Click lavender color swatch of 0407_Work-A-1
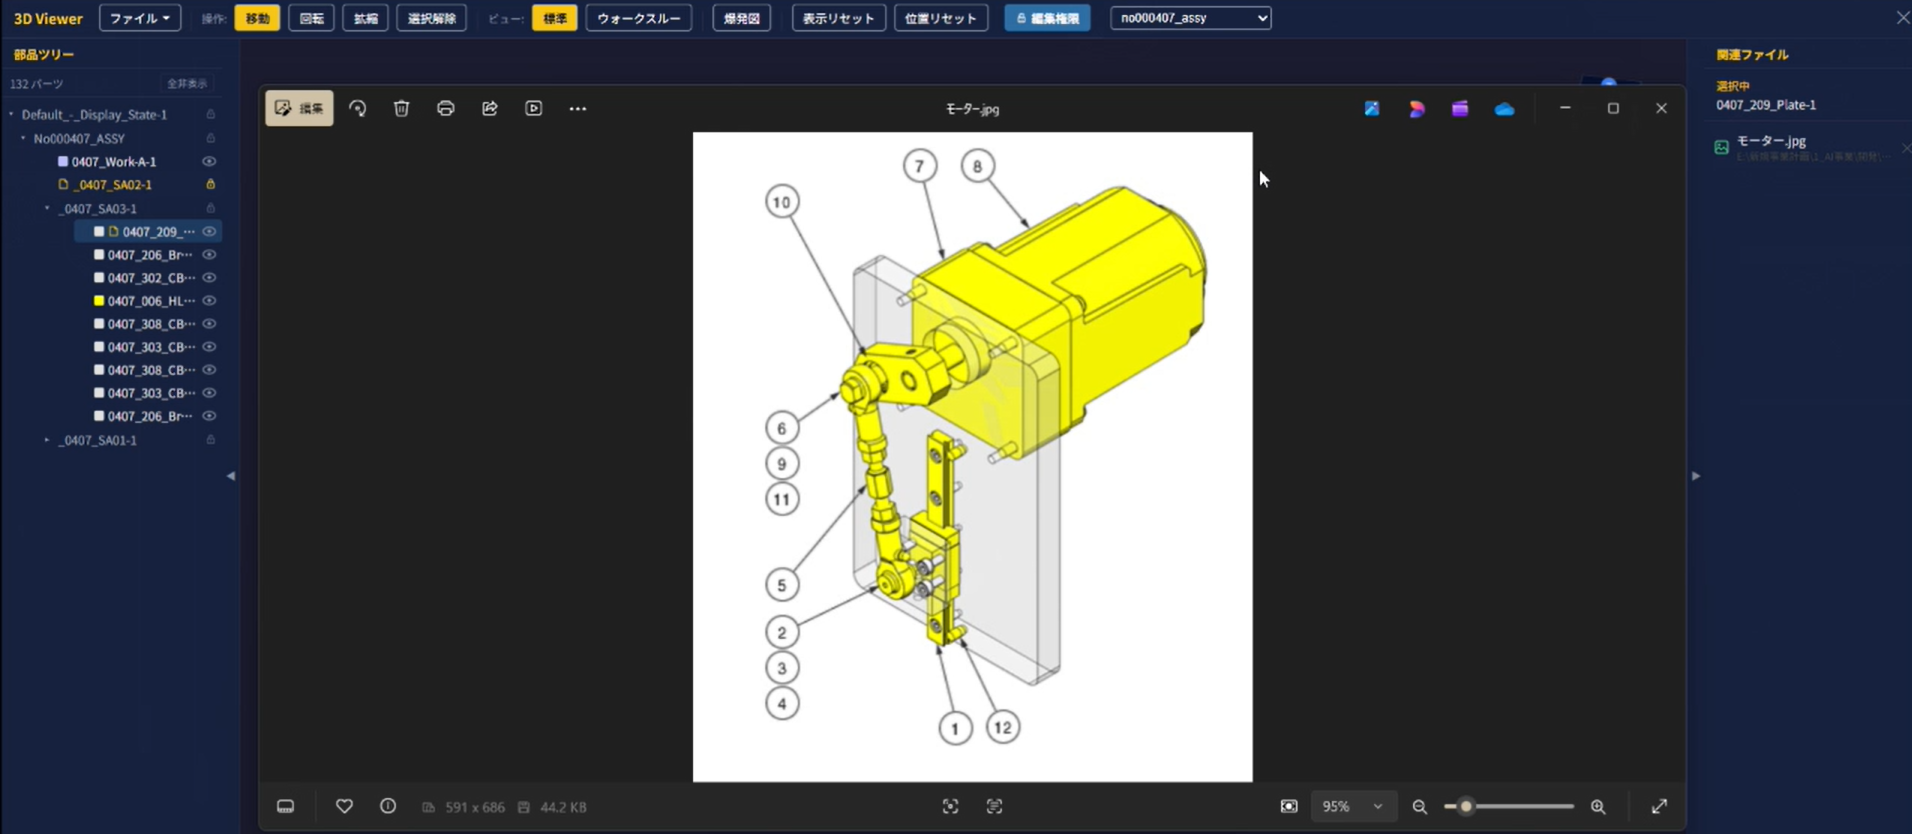 (x=63, y=161)
